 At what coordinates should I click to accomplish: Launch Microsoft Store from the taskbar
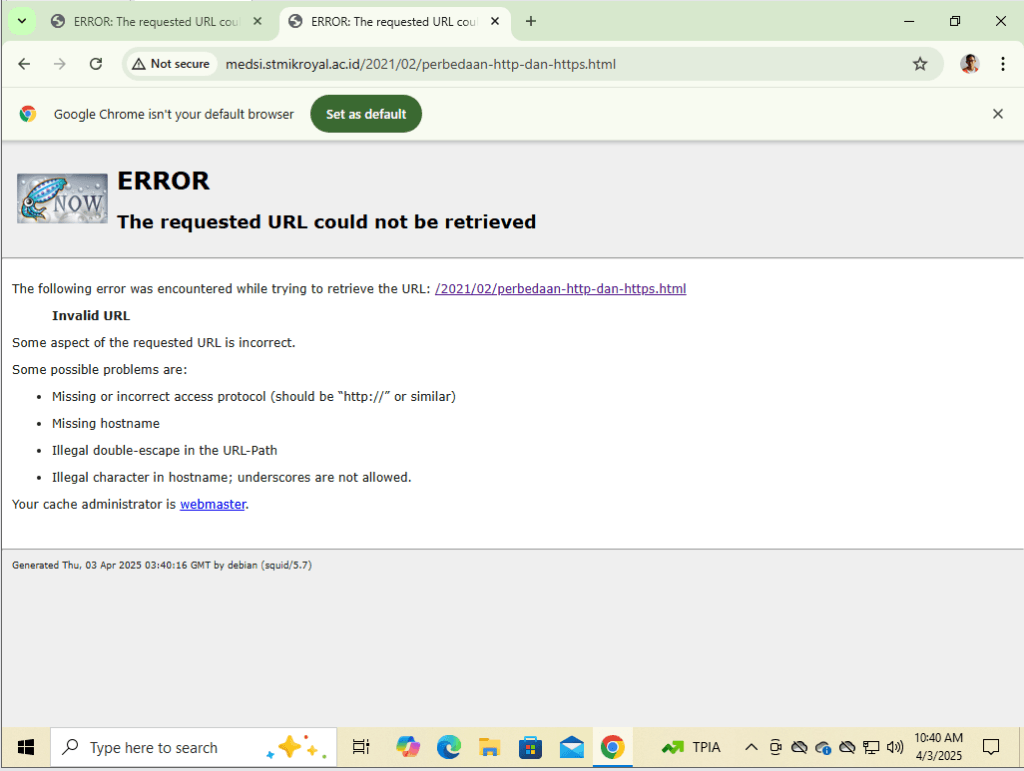530,747
